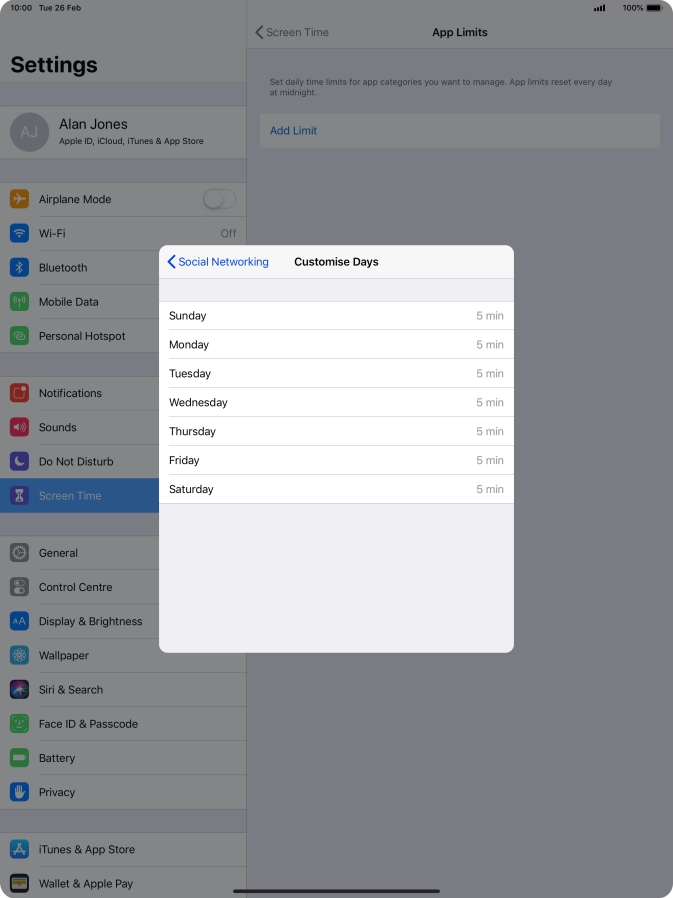673x898 pixels.
Task: Expand Wednesday time limit row
Action: tap(336, 403)
